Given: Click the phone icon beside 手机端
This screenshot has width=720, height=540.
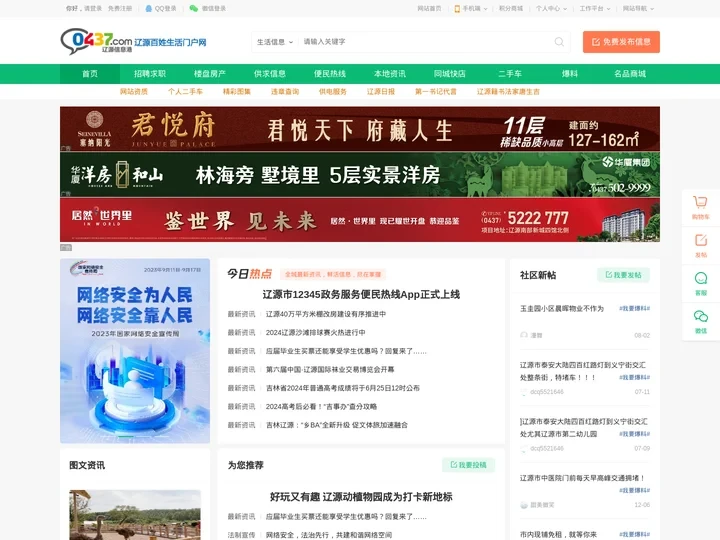Looking at the screenshot, I should point(457,8).
